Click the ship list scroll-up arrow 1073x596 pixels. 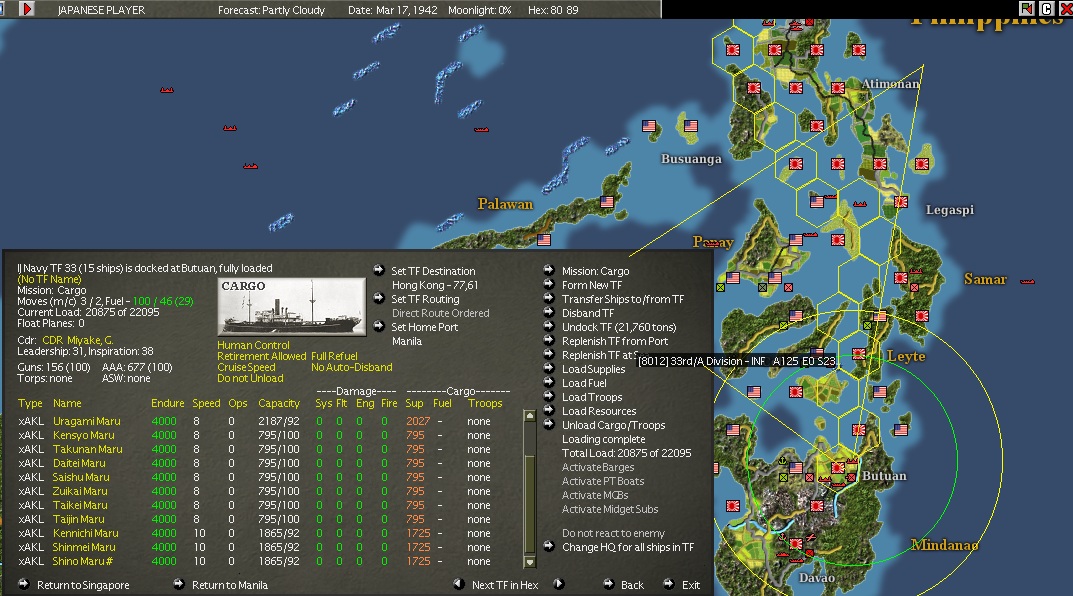(529, 415)
